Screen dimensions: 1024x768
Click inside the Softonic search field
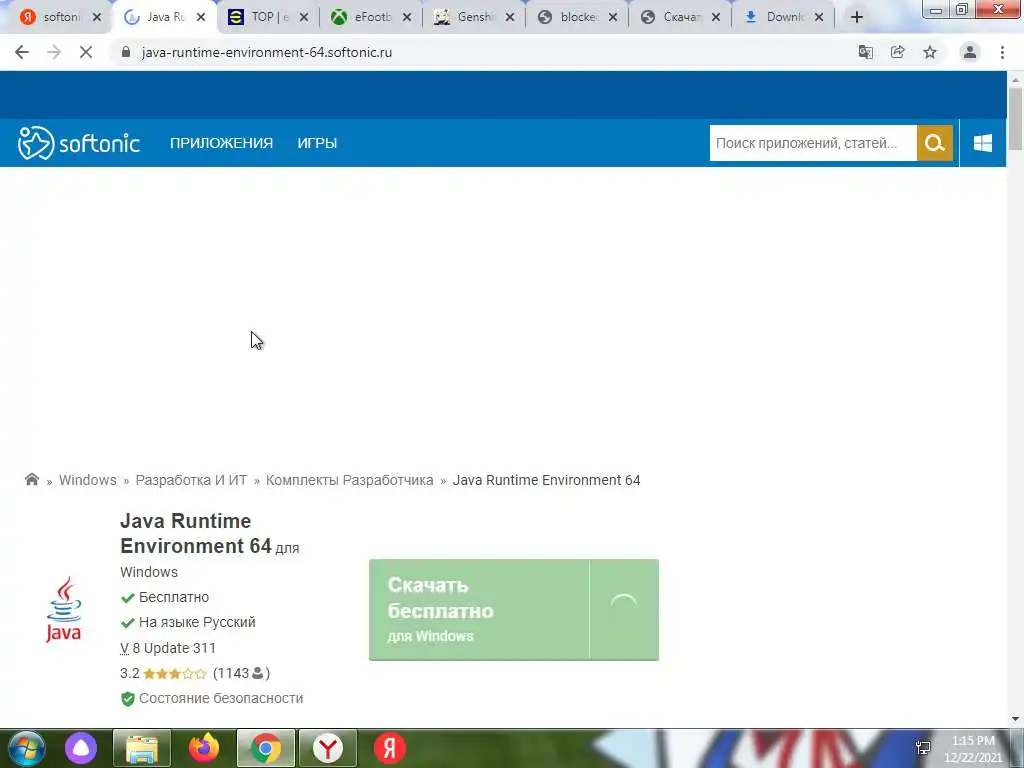pyautogui.click(x=813, y=143)
